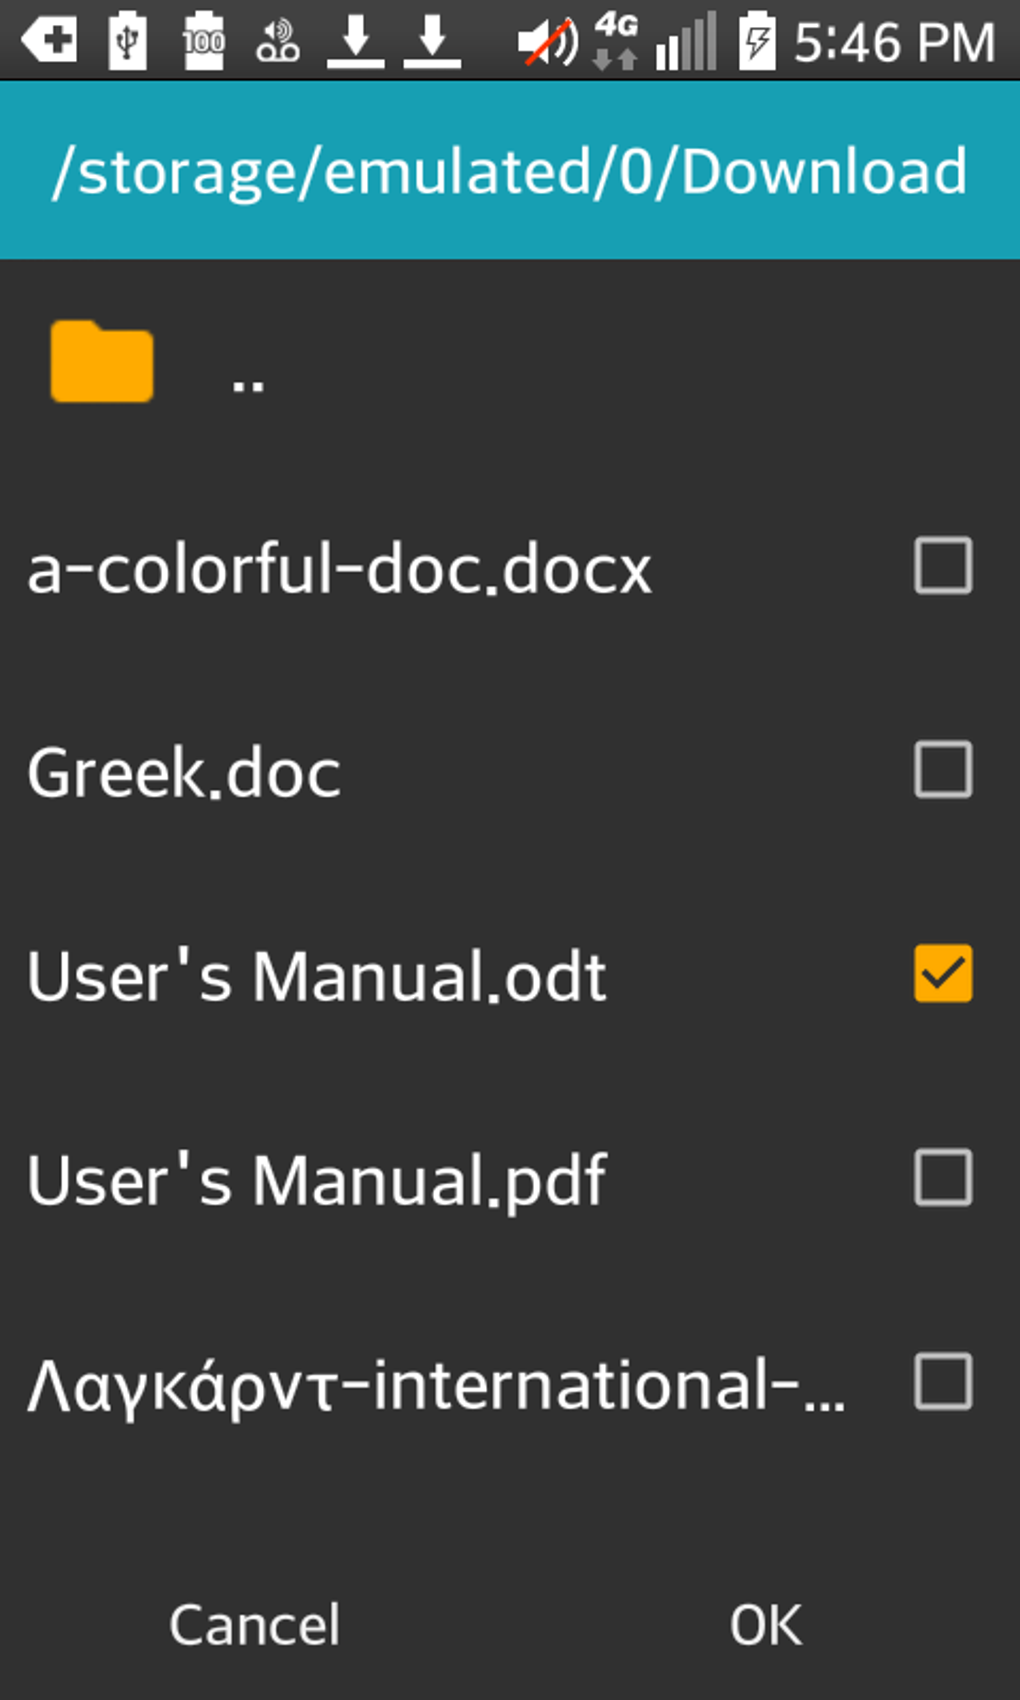Tap the second download arrow notification icon
Image resolution: width=1020 pixels, height=1700 pixels.
coord(432,42)
